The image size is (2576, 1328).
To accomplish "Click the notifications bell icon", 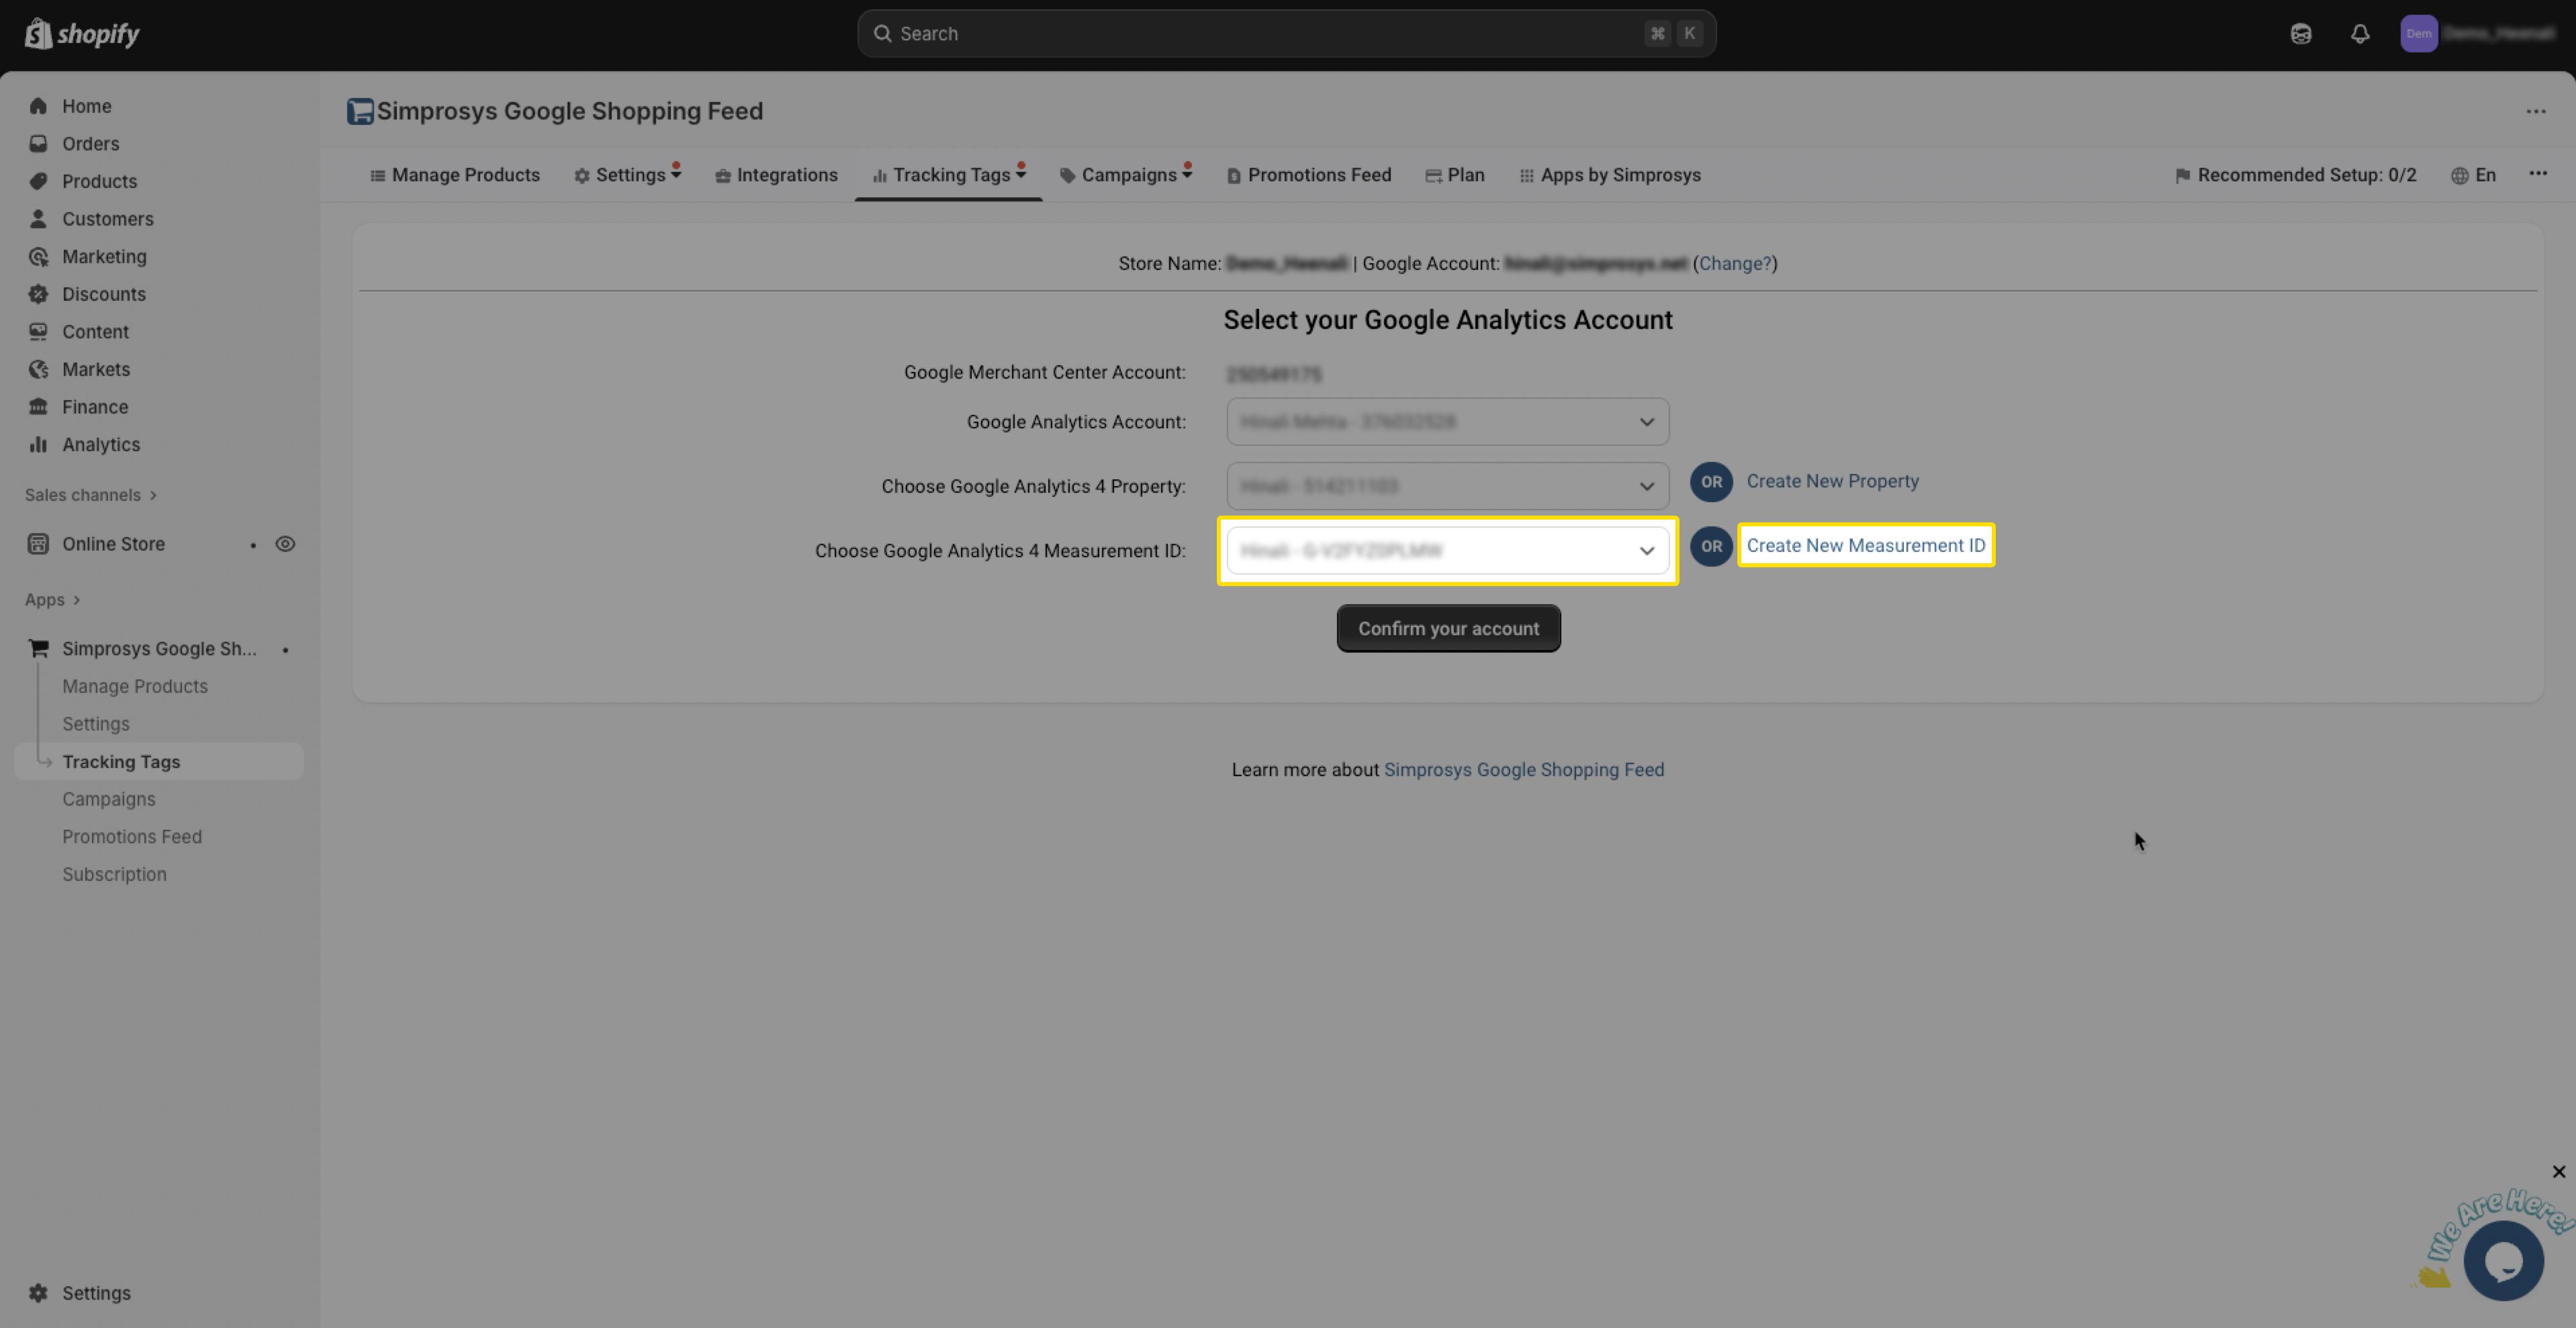I will pos(2360,34).
